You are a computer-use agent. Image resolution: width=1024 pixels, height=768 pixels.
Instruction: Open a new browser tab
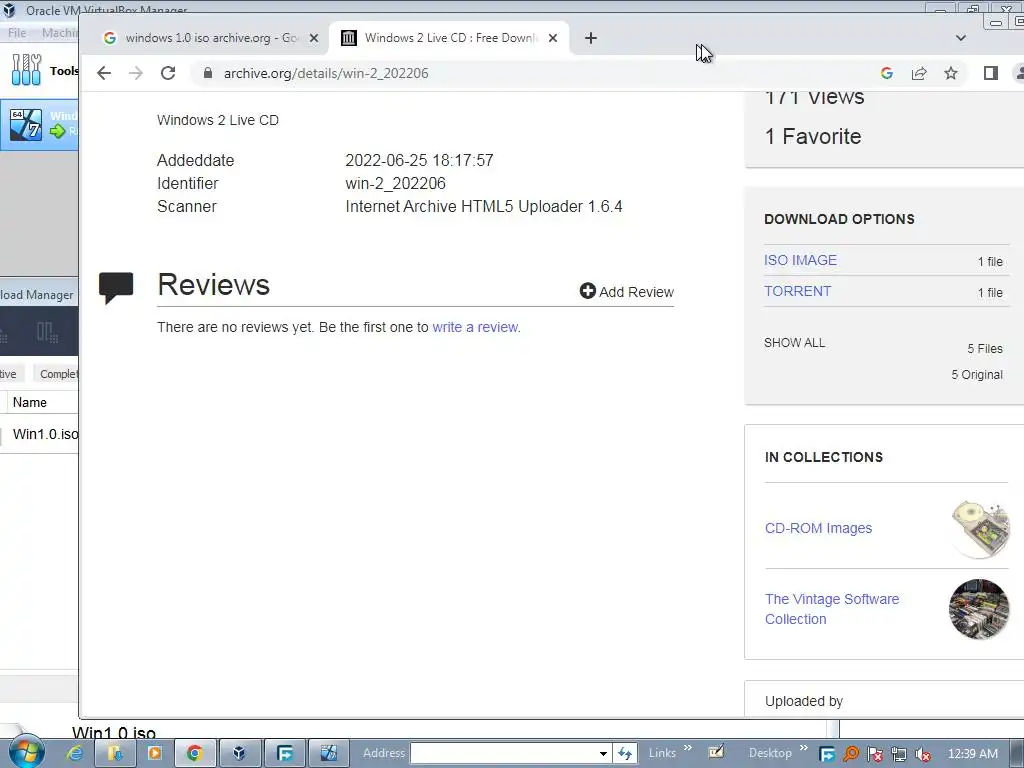pyautogui.click(x=590, y=38)
